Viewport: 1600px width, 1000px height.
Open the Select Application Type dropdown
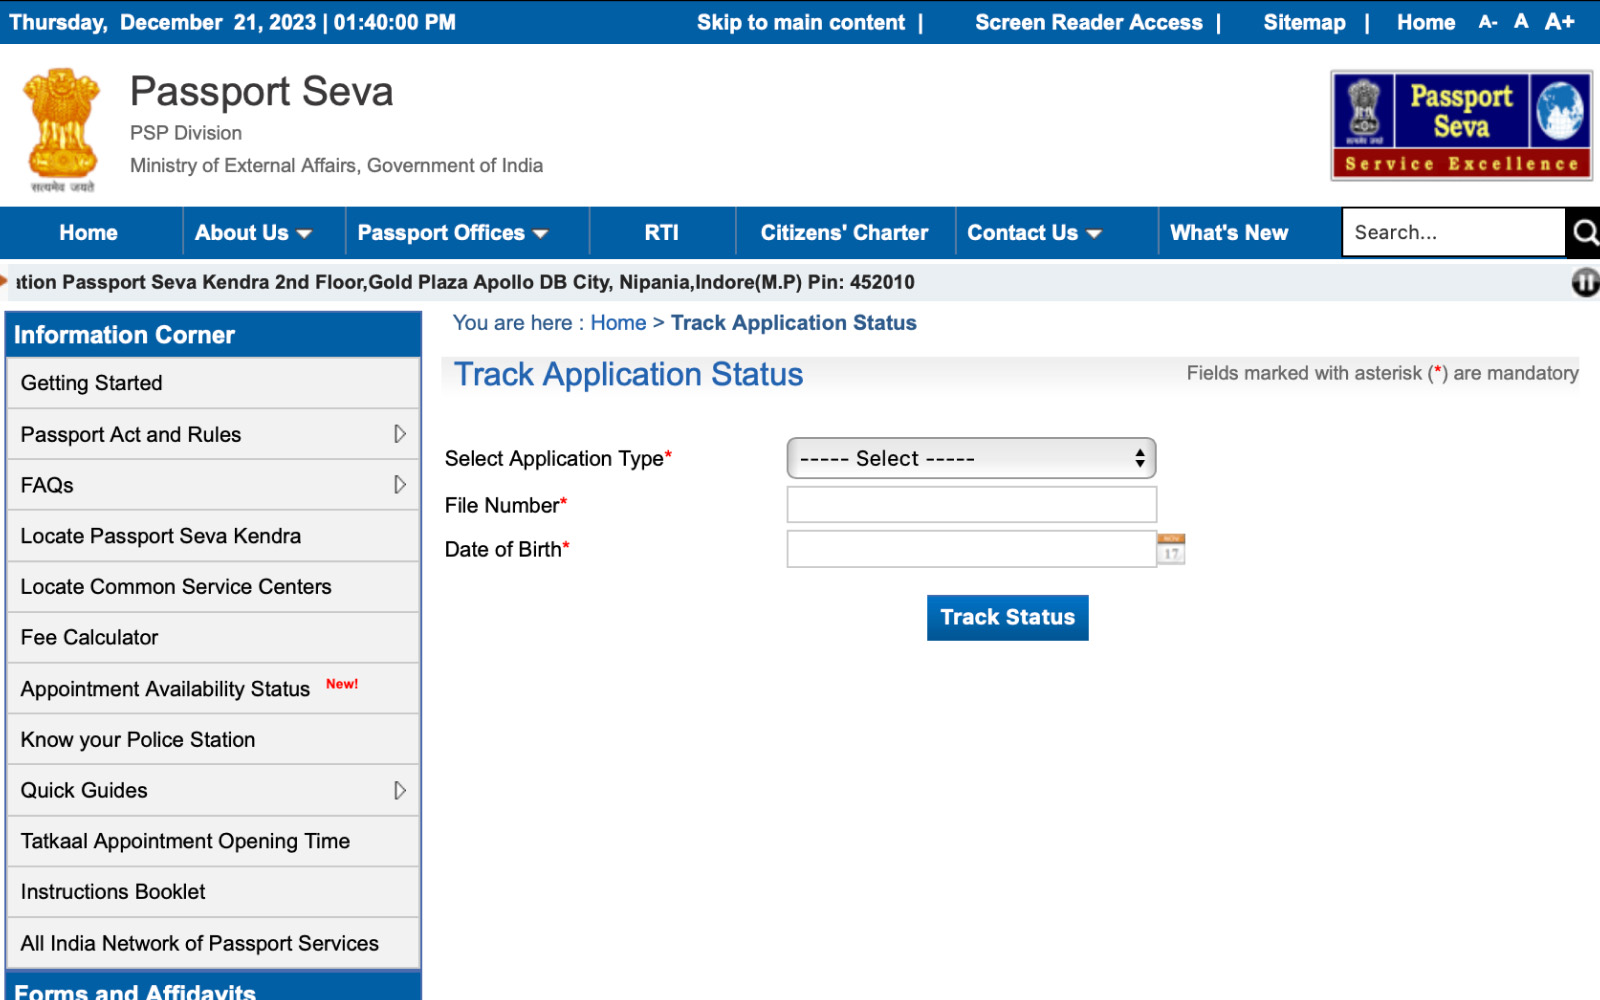tap(970, 458)
